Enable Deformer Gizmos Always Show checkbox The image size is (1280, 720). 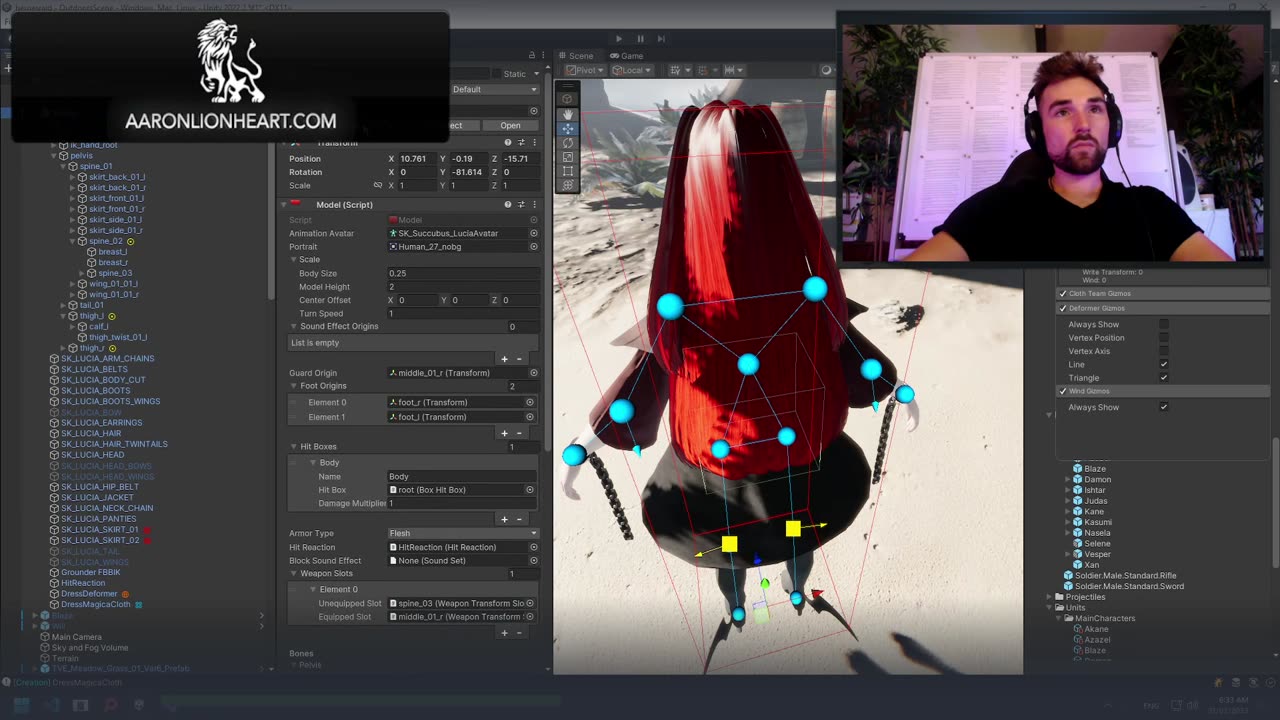[x=1164, y=324]
